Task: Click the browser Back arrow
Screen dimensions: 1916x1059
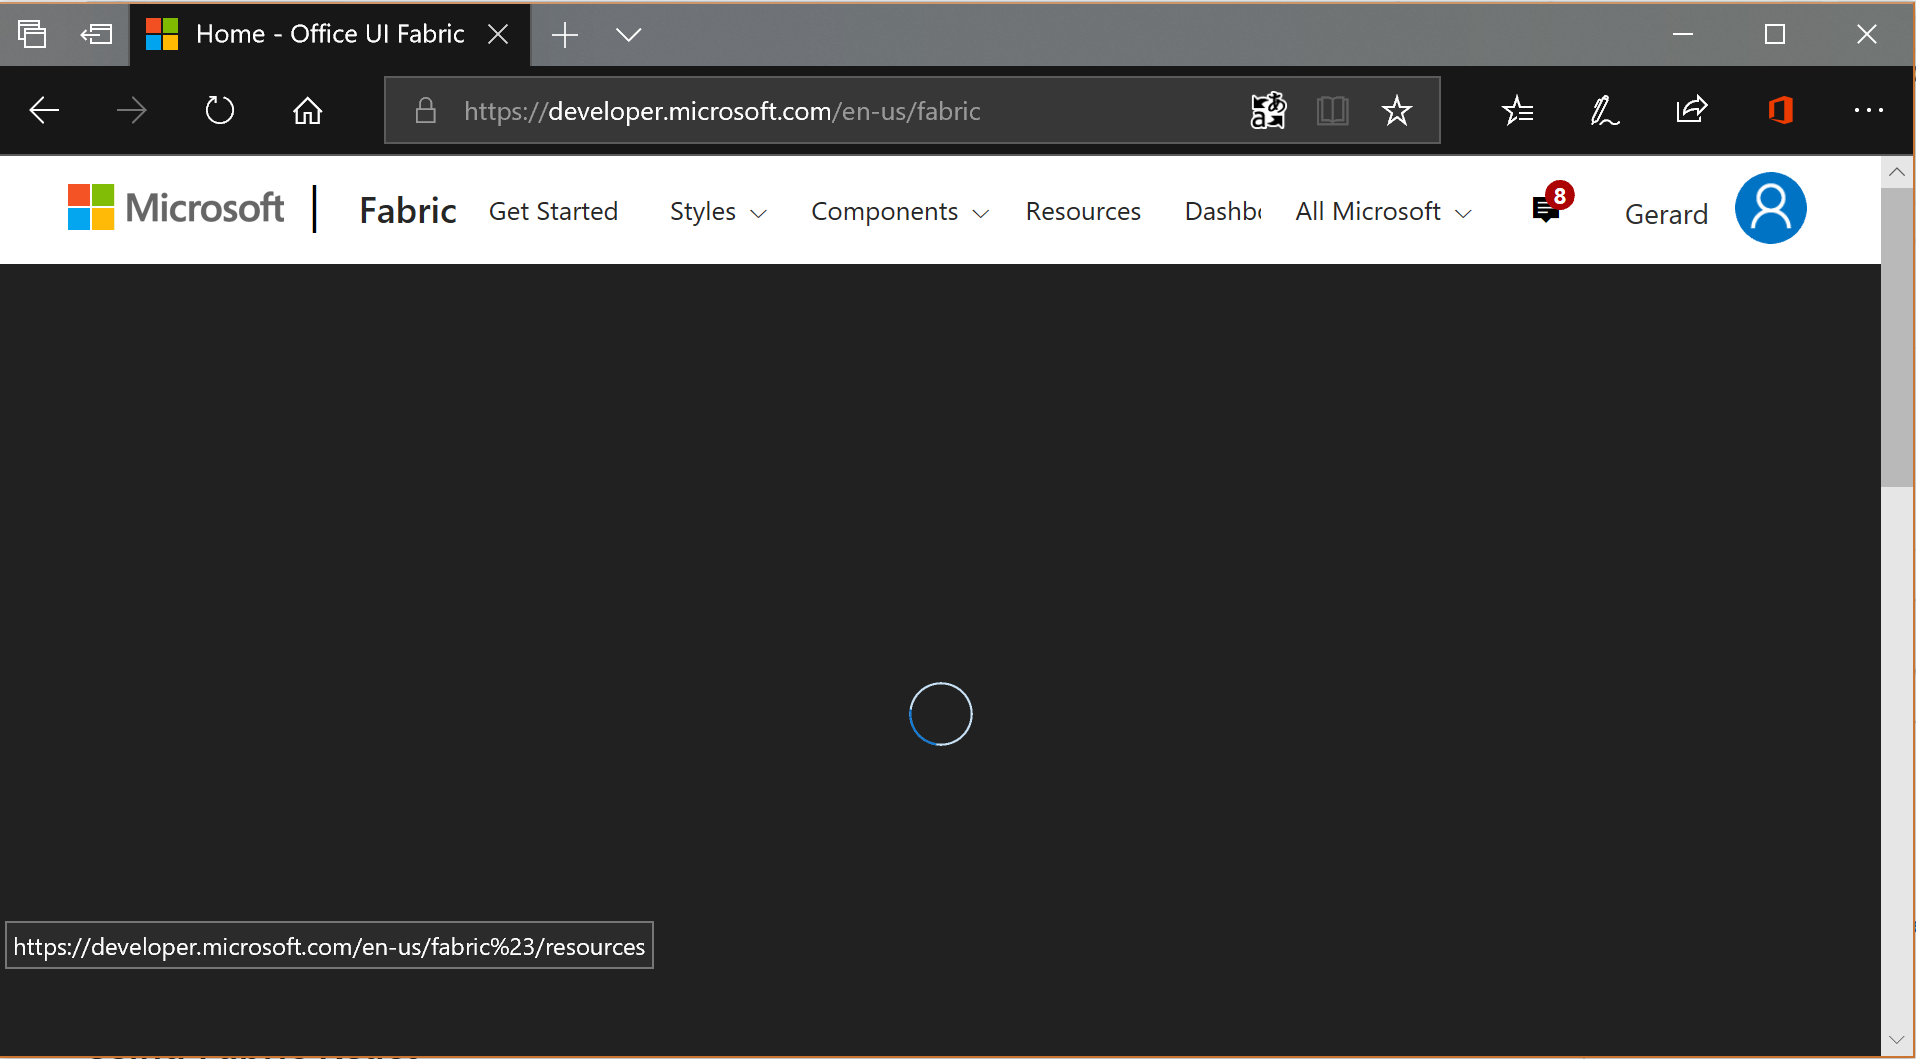Action: click(44, 110)
